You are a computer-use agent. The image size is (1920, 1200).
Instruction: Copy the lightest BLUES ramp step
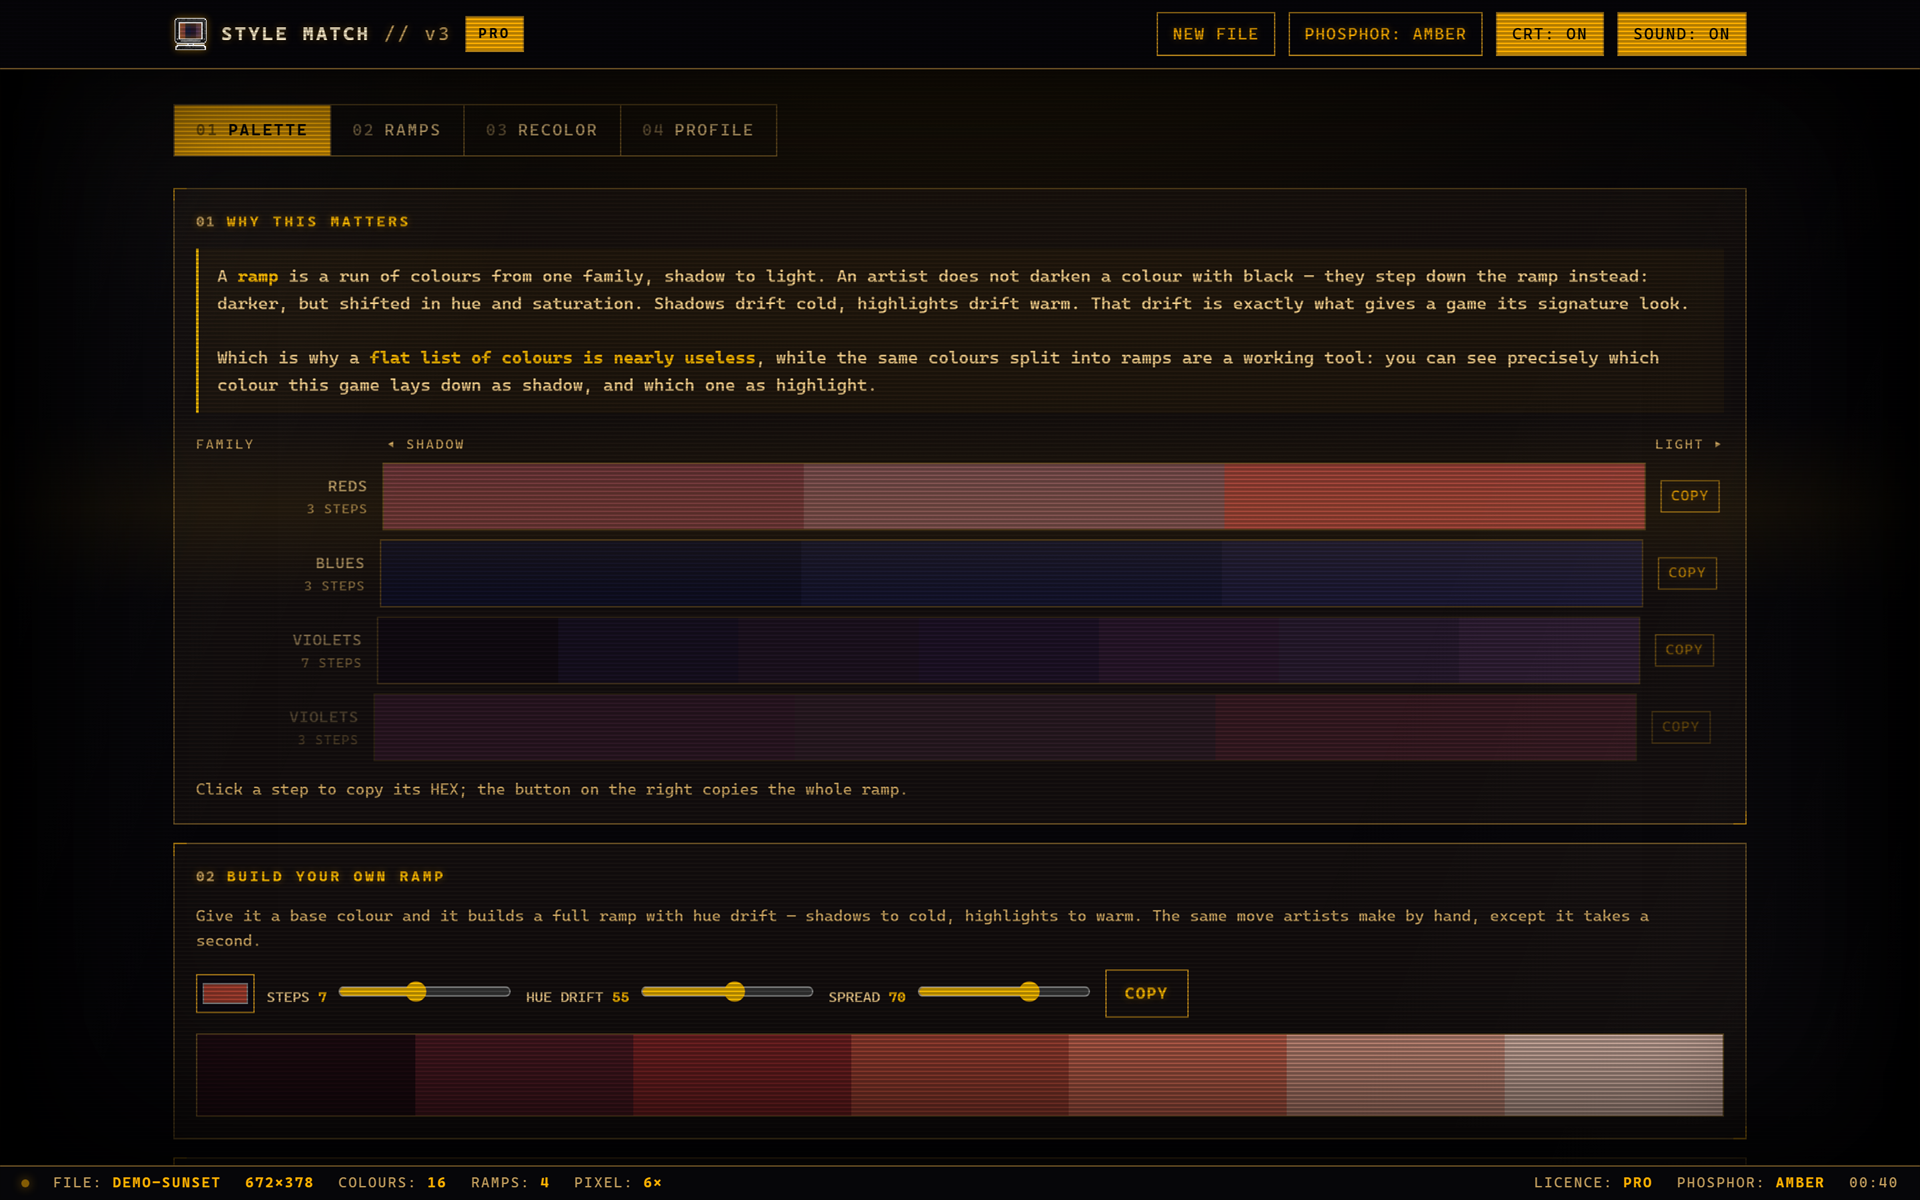[1432, 573]
